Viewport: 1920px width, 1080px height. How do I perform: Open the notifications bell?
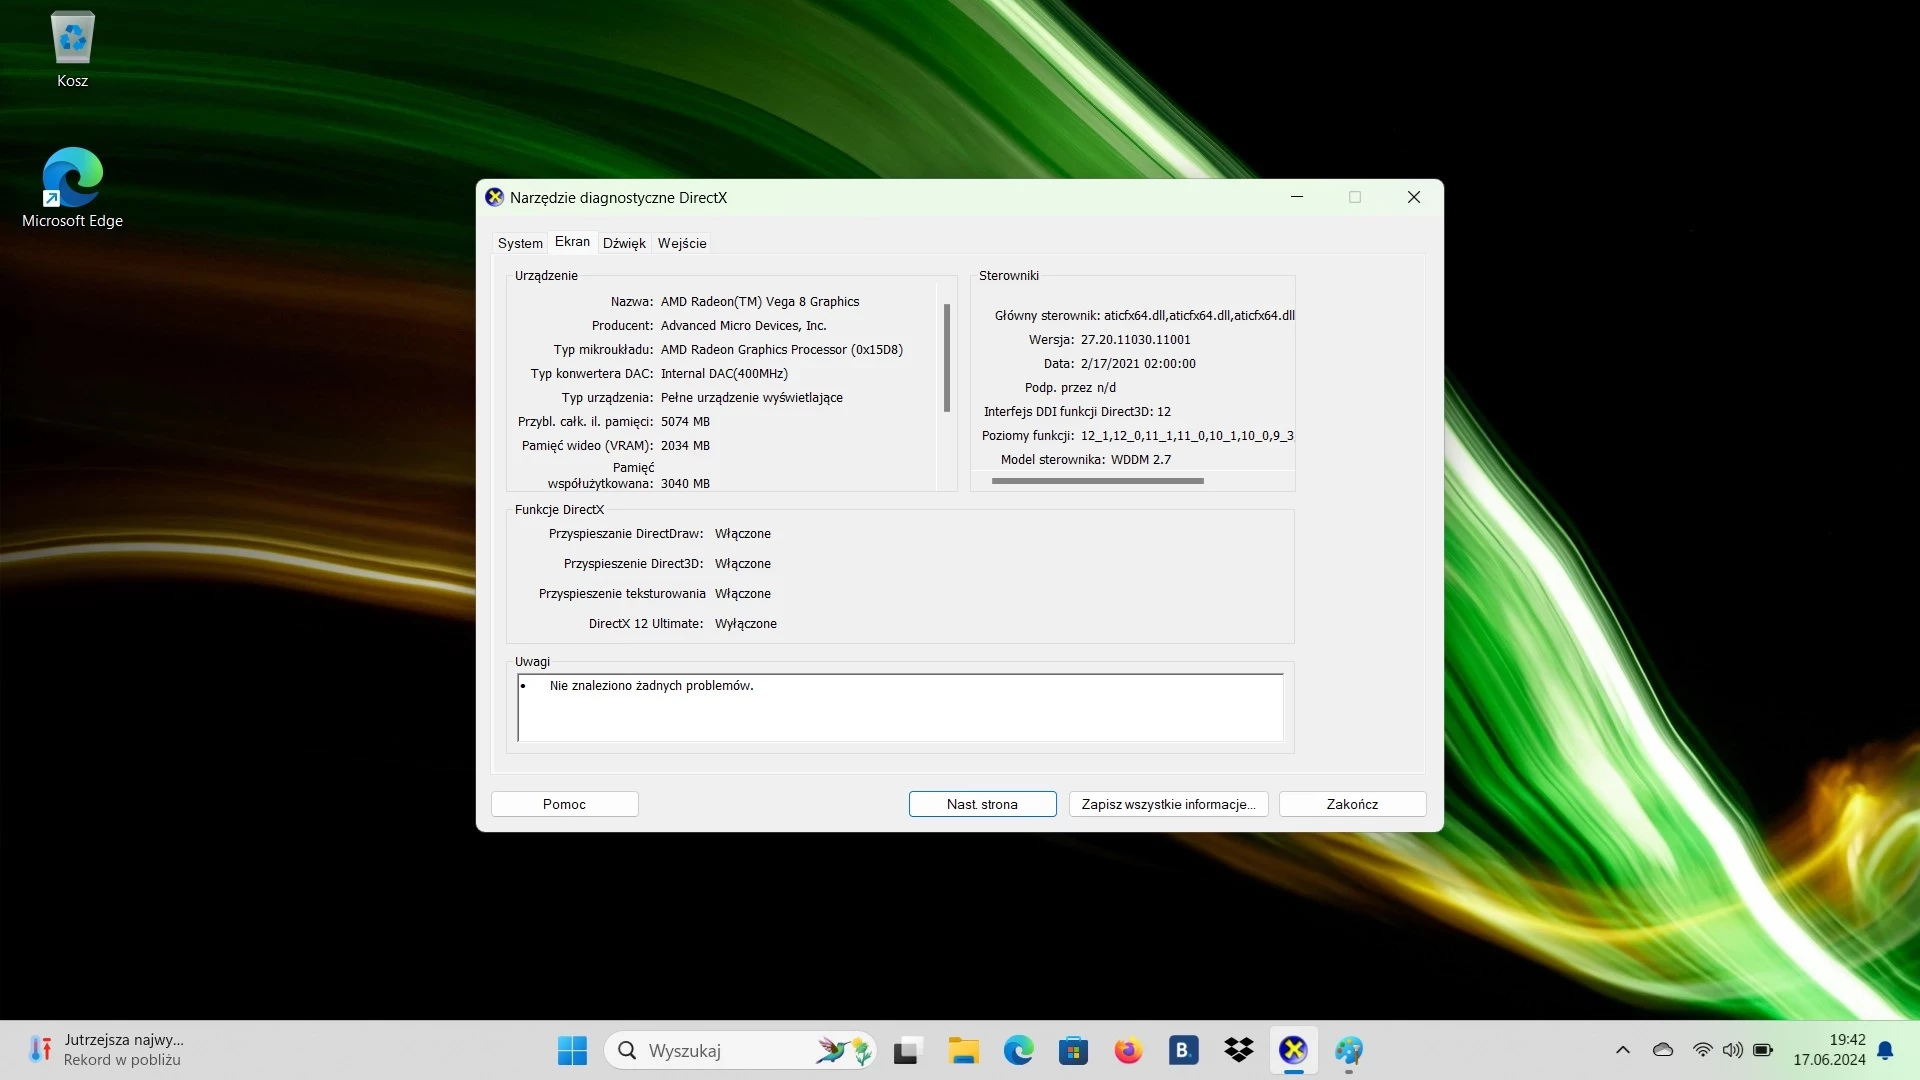[x=1885, y=1051]
